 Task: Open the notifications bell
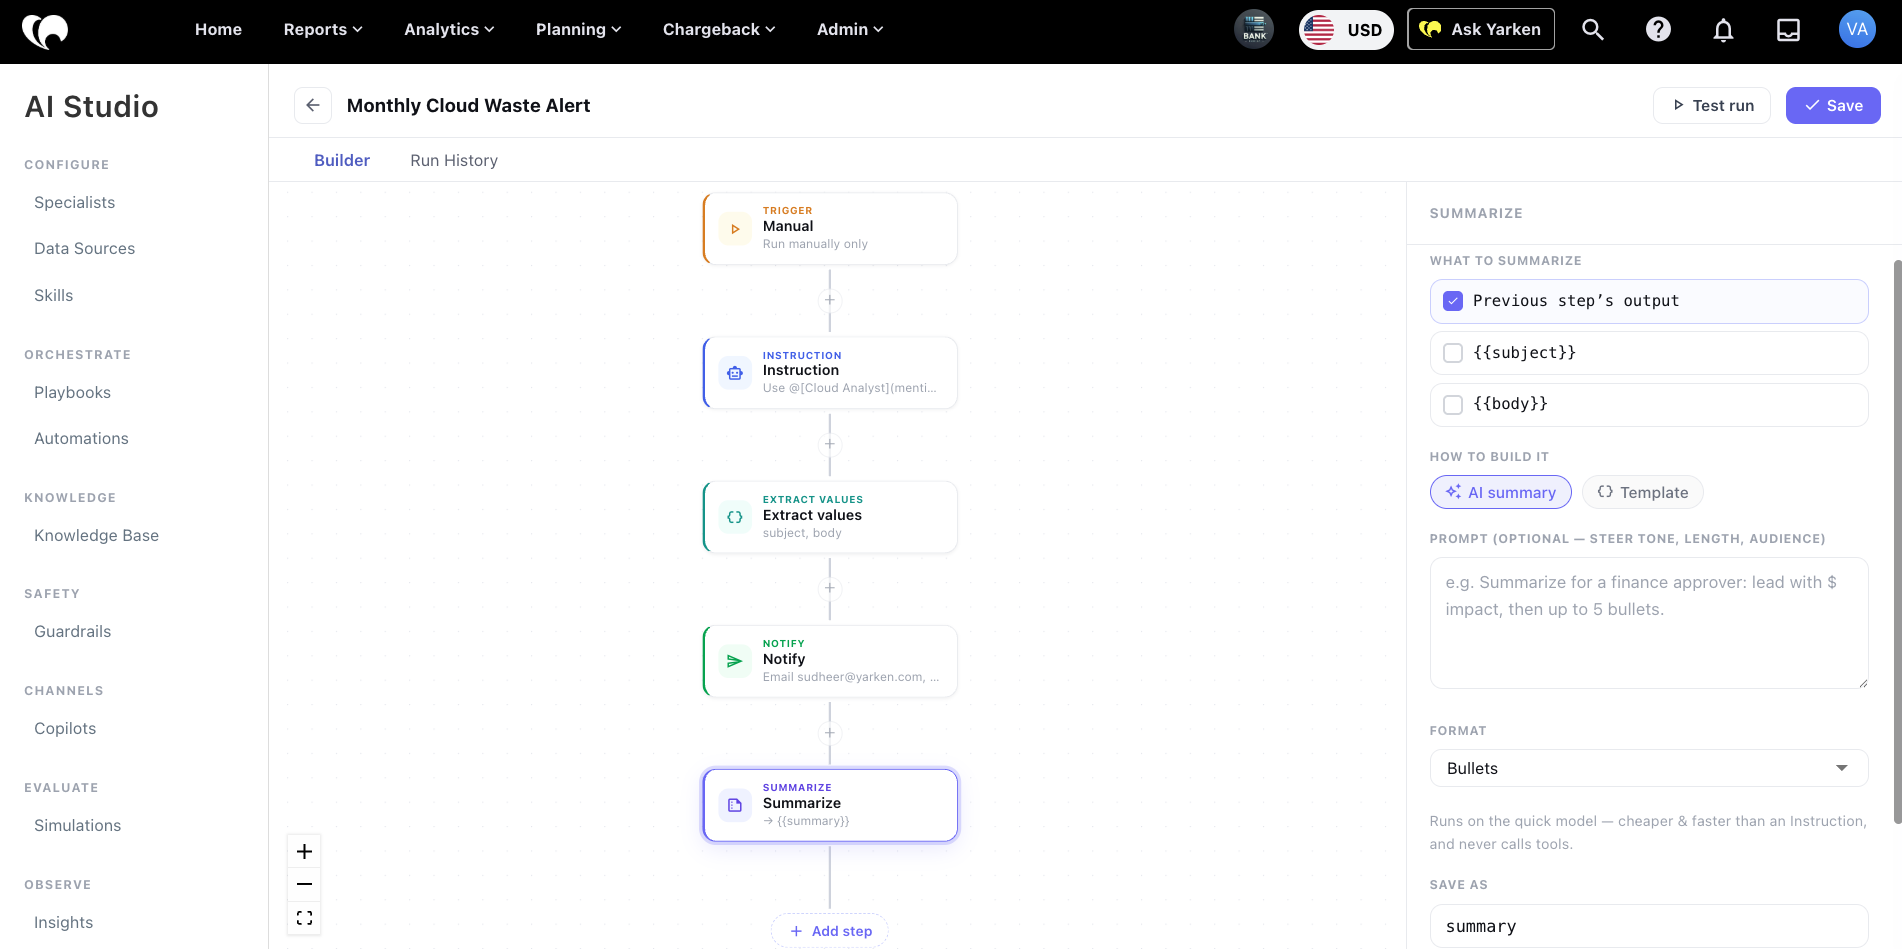[x=1723, y=30]
